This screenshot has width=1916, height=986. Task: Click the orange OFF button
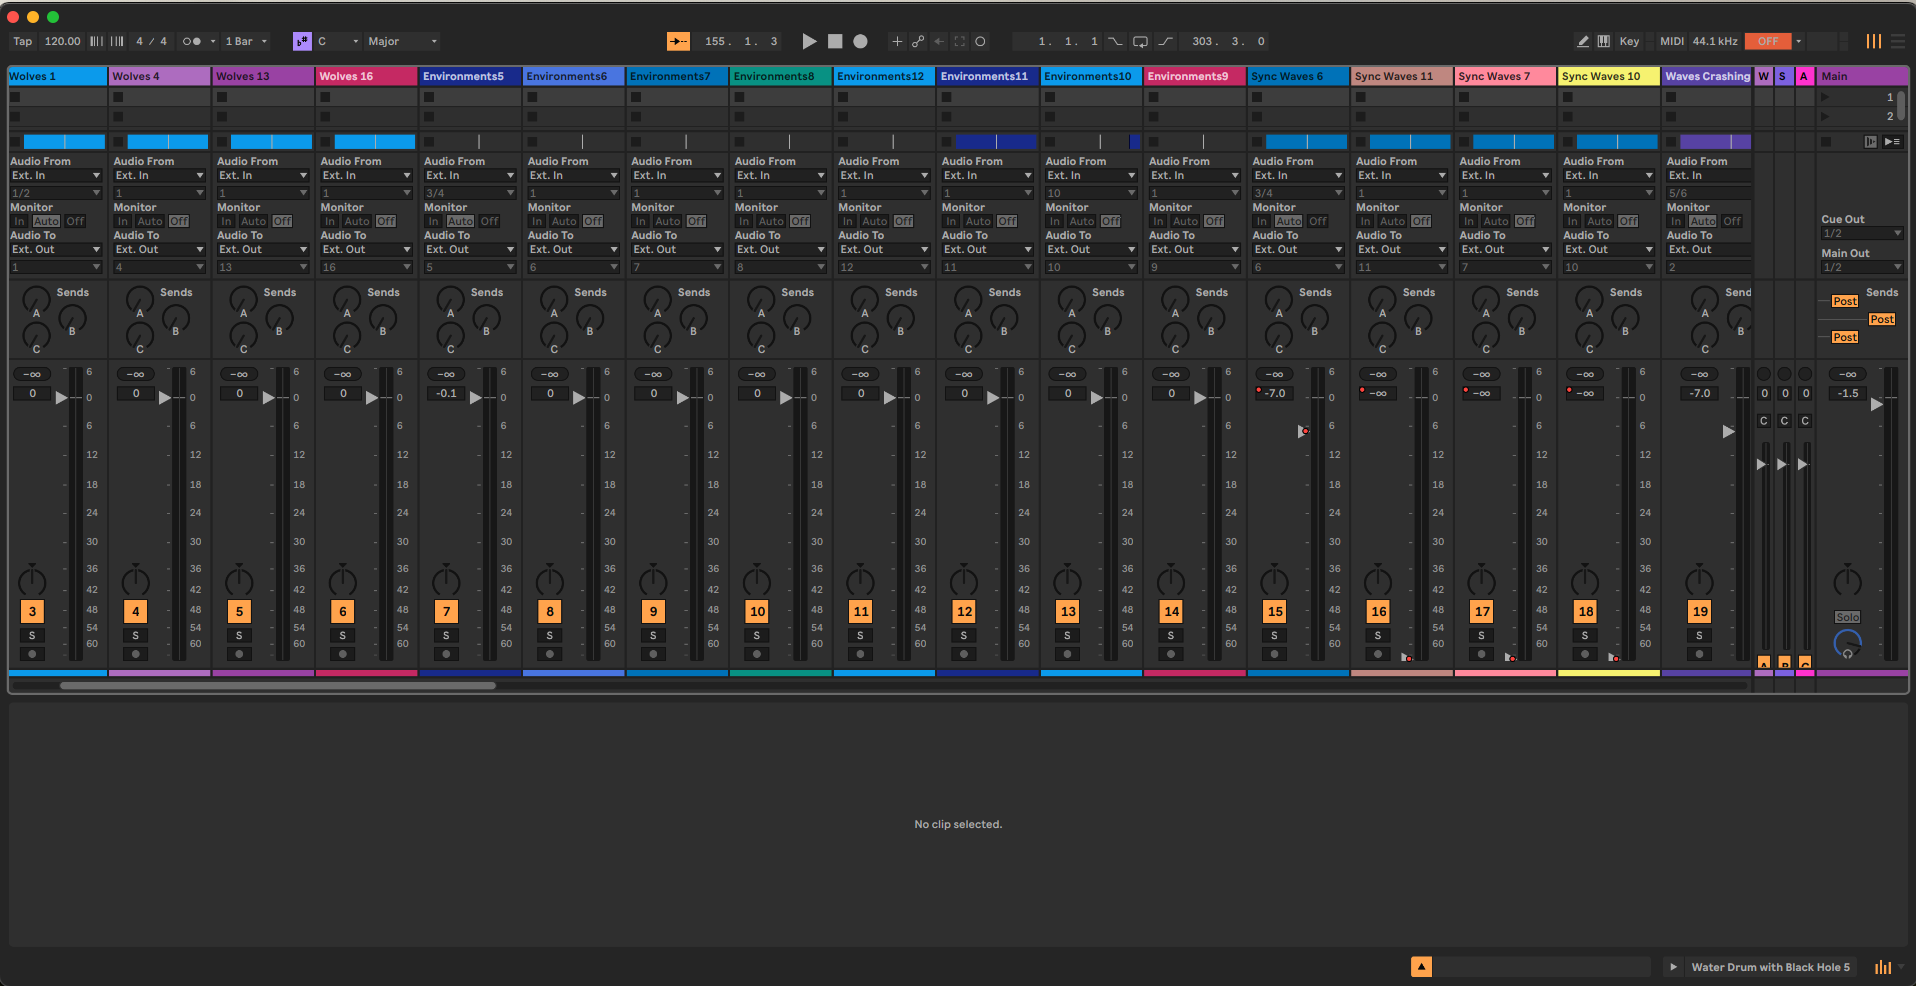tap(1768, 41)
